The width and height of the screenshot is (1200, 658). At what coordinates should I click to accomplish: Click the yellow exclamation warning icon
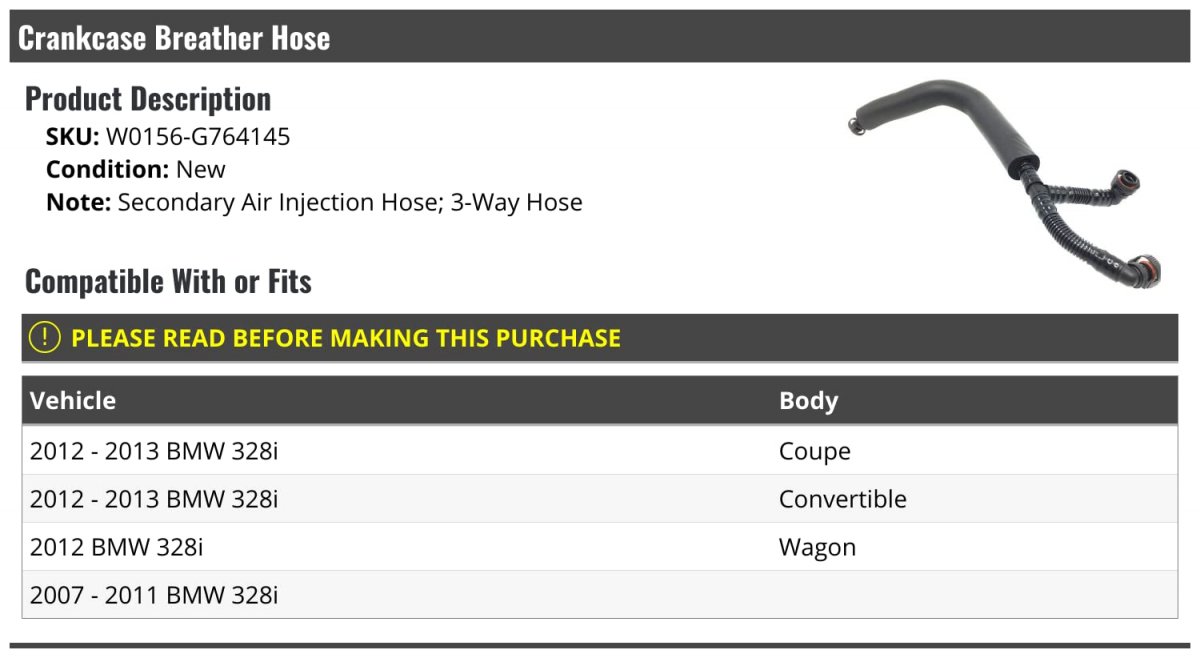pyautogui.click(x=45, y=338)
